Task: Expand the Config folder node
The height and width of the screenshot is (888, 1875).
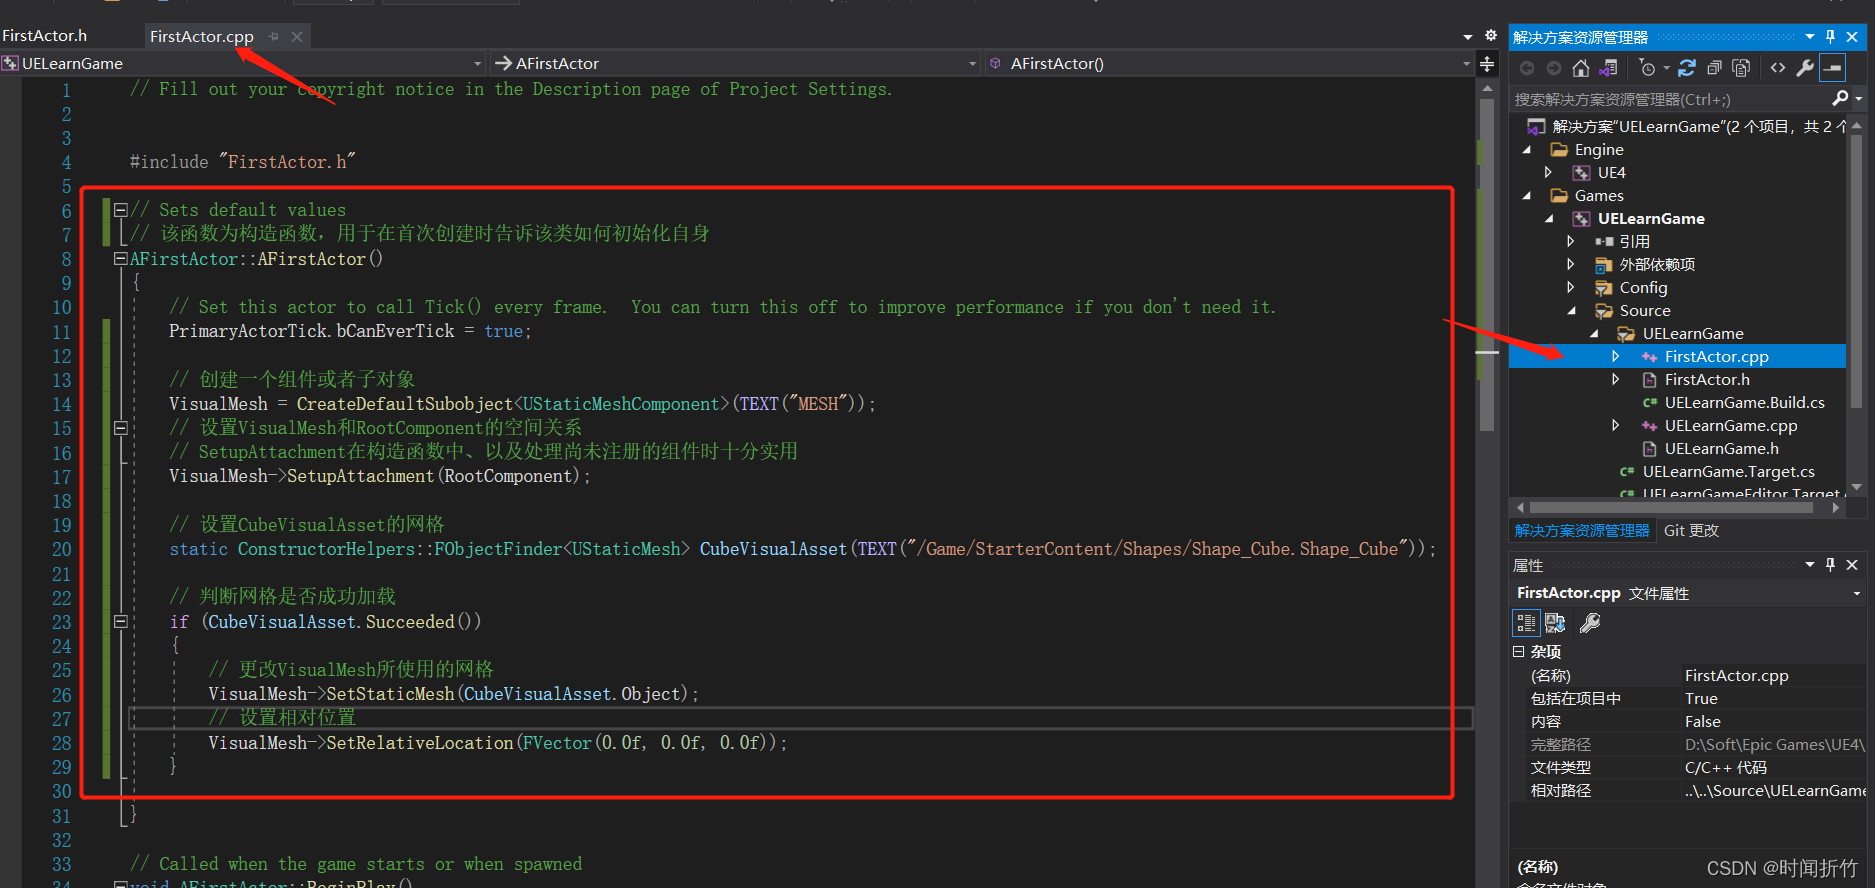Action: point(1571,288)
